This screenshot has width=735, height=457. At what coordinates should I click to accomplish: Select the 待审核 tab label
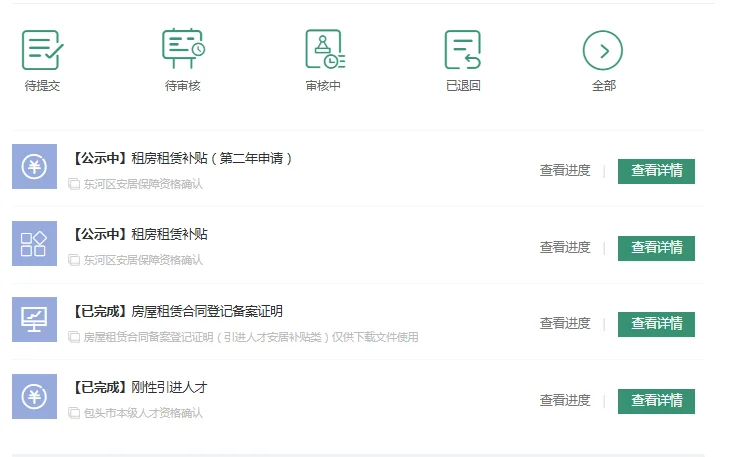pyautogui.click(x=183, y=86)
